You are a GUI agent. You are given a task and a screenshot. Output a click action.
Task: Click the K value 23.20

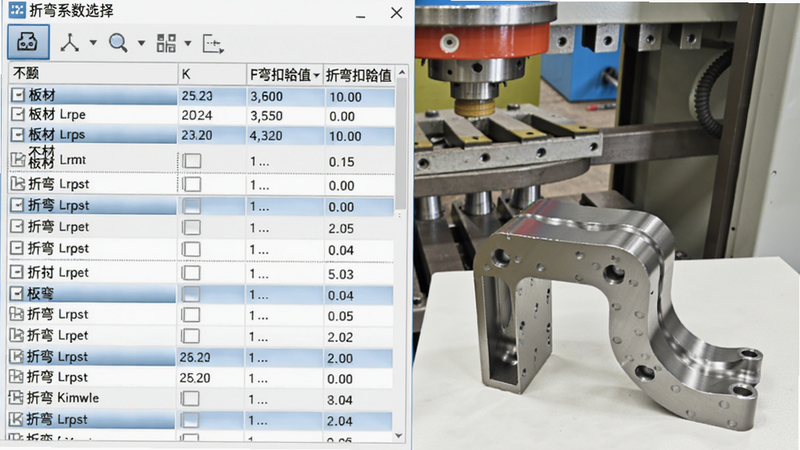coord(197,135)
